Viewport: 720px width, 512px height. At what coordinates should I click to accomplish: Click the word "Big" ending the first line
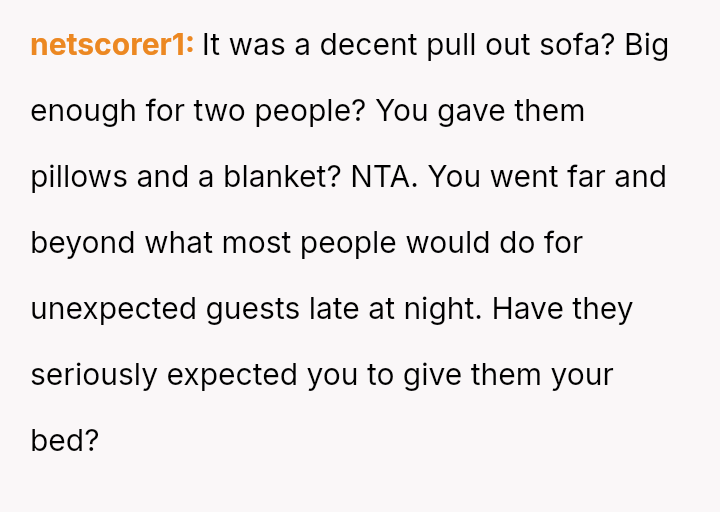pos(647,46)
